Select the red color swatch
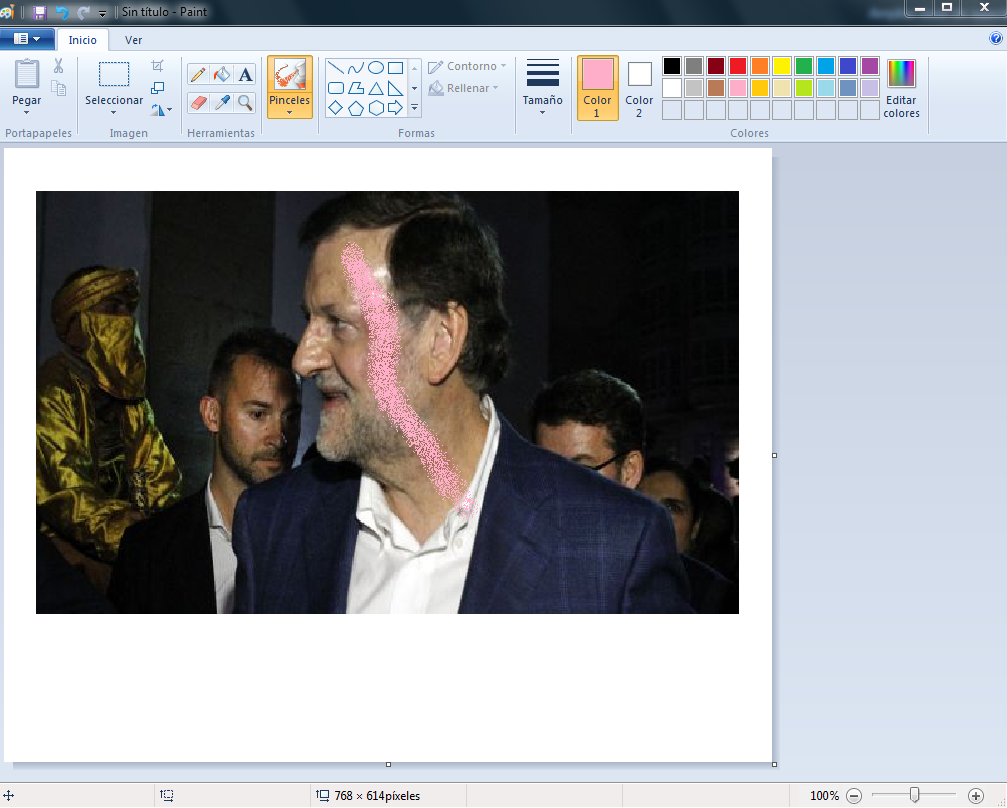The image size is (1007, 808). pyautogui.click(x=736, y=64)
